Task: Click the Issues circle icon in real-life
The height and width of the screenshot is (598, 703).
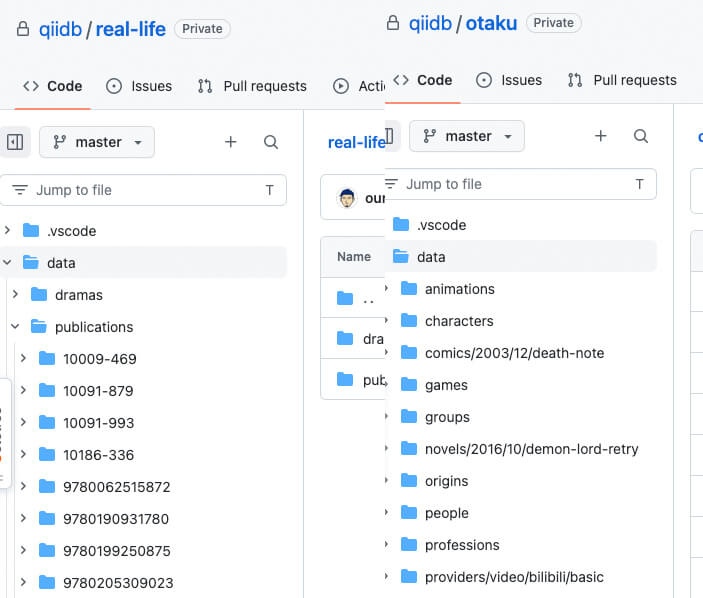Action: pyautogui.click(x=114, y=86)
